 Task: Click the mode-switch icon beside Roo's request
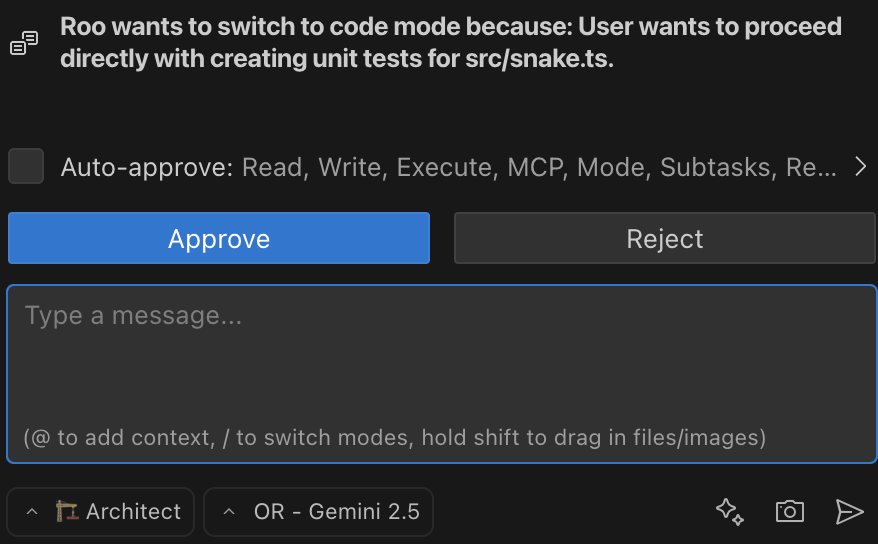click(x=24, y=43)
